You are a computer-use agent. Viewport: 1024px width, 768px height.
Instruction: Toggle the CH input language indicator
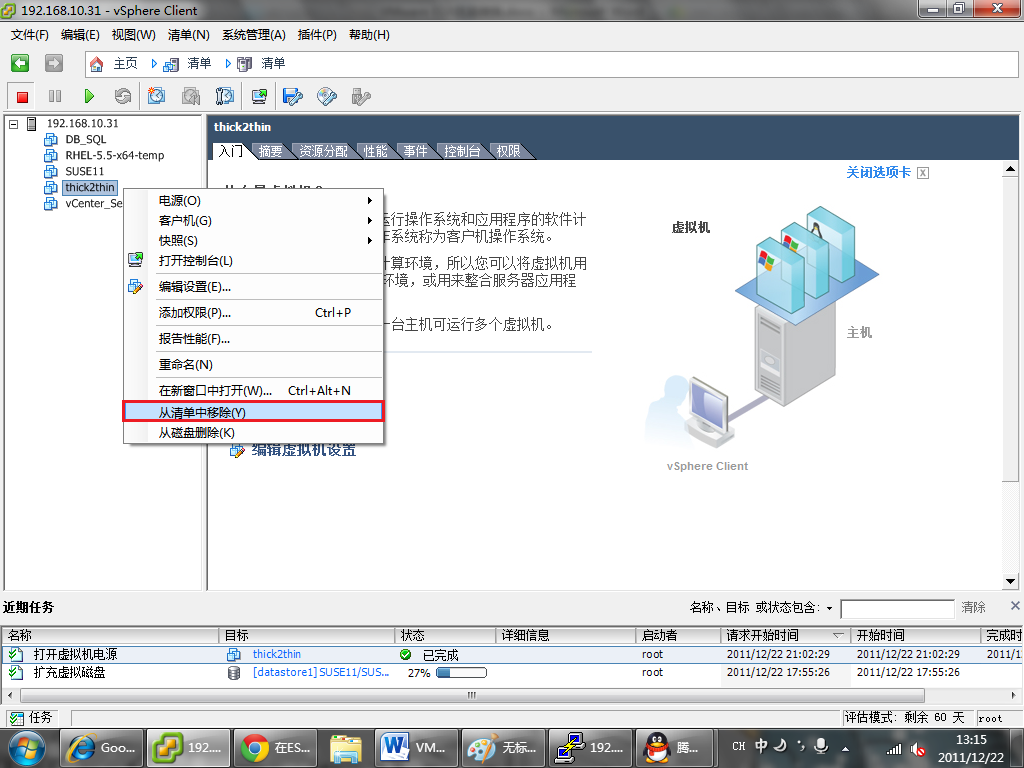[739, 746]
